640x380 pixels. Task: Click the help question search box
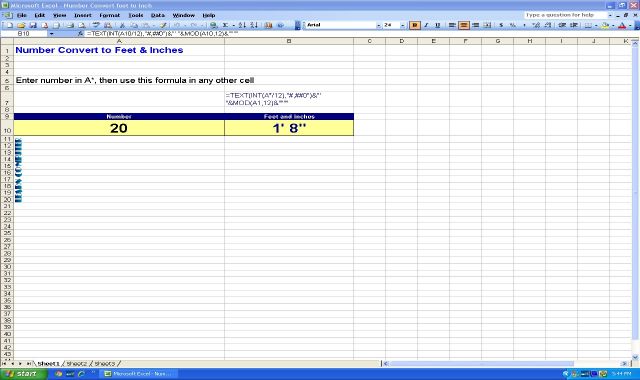(x=565, y=15)
